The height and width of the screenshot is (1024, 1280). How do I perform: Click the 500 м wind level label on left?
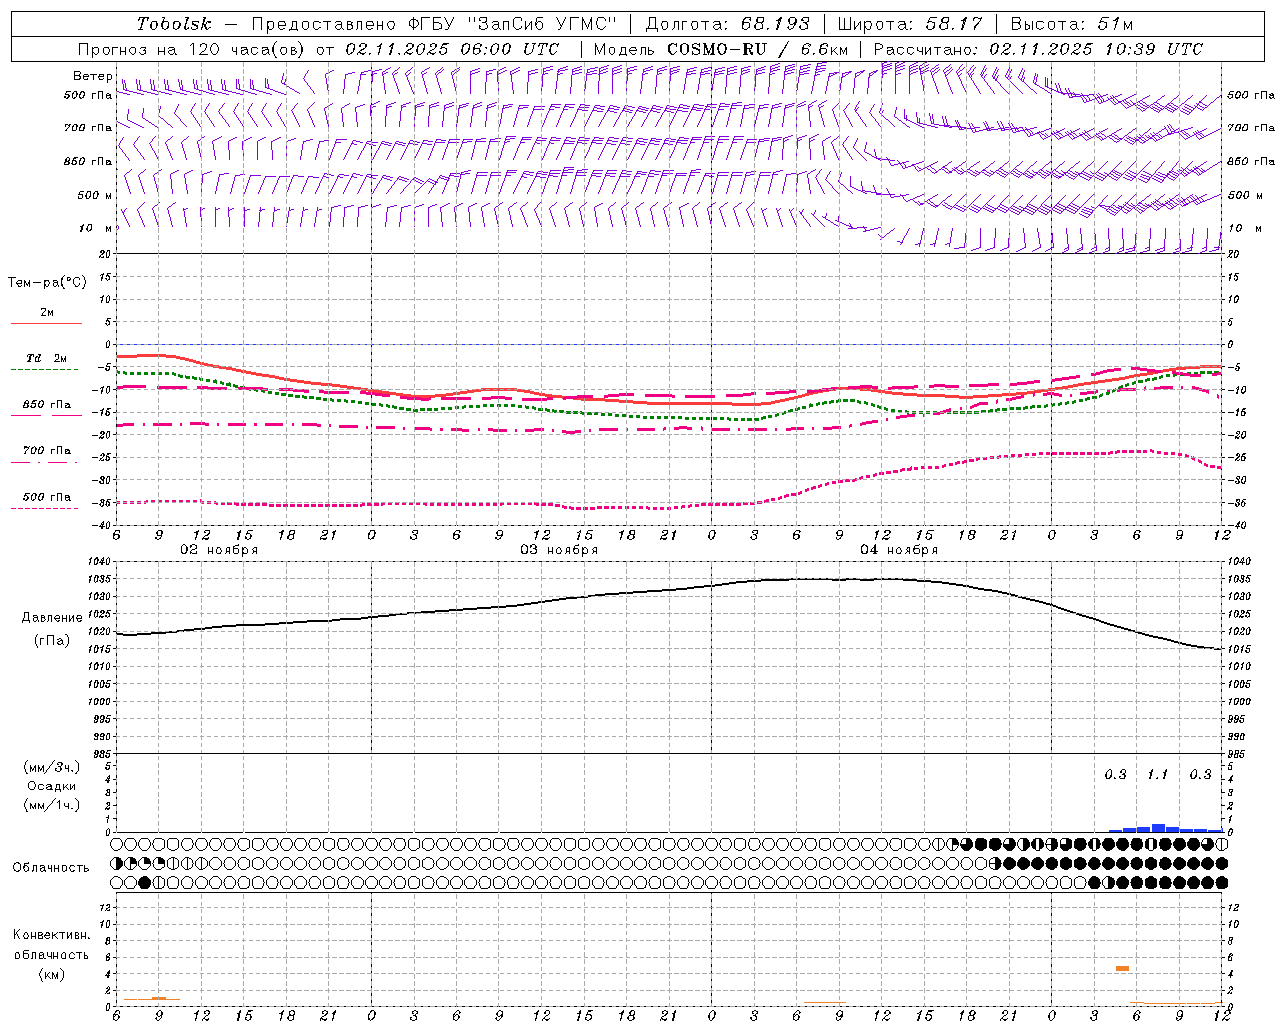click(96, 196)
